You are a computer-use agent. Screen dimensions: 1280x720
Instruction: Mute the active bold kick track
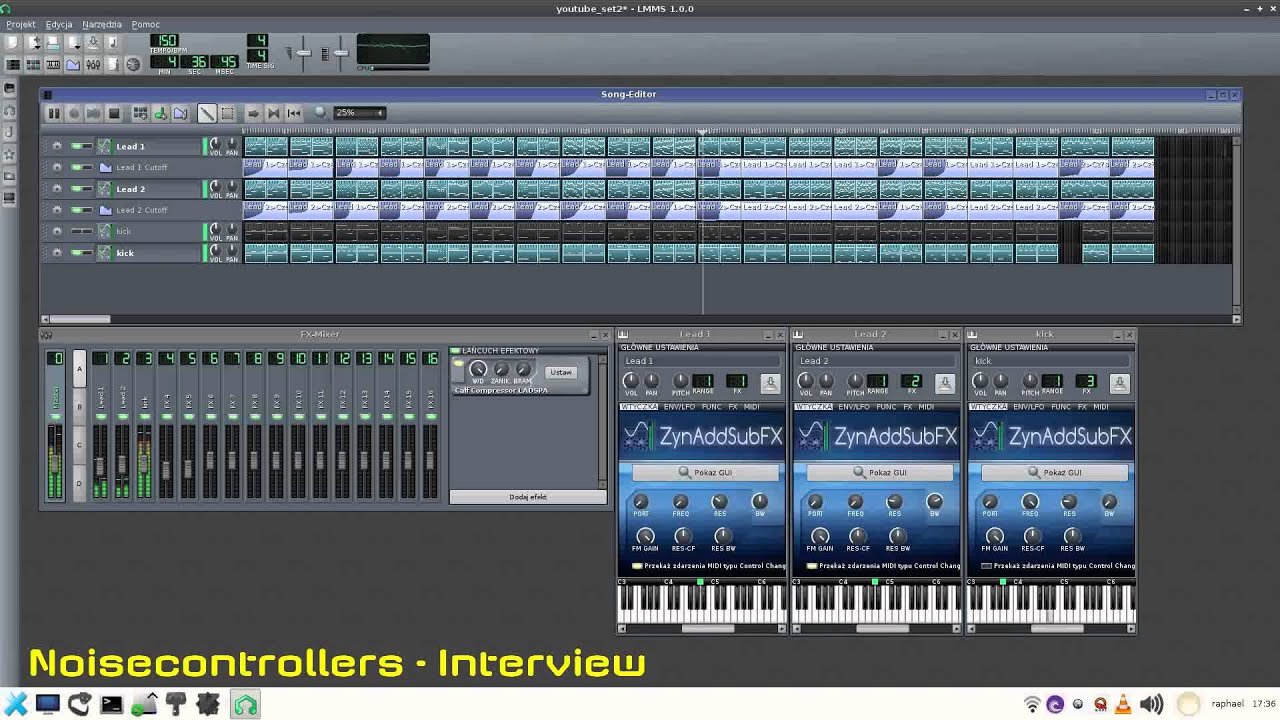pos(76,253)
